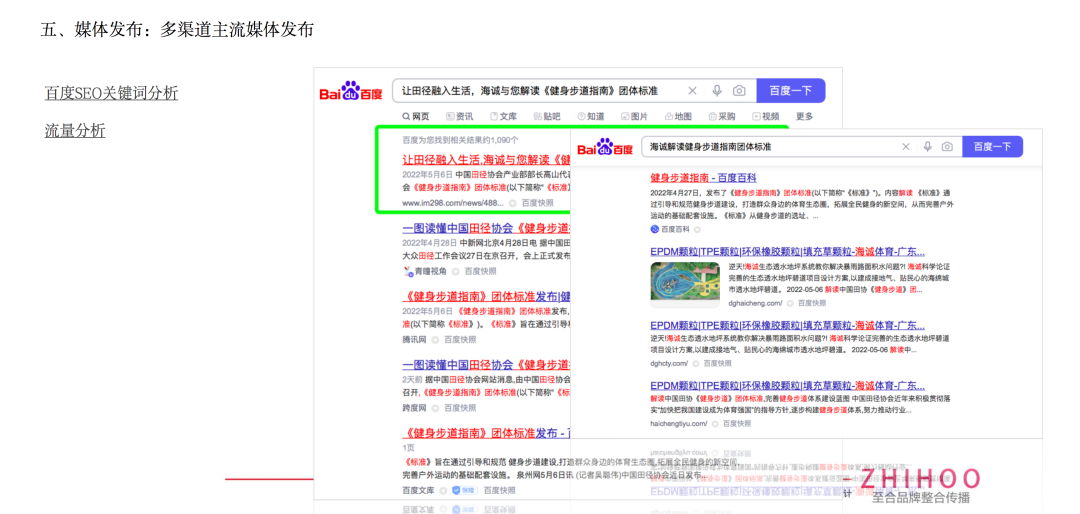Switch to the 贴吧 tab
The image size is (1080, 514).
(x=547, y=116)
